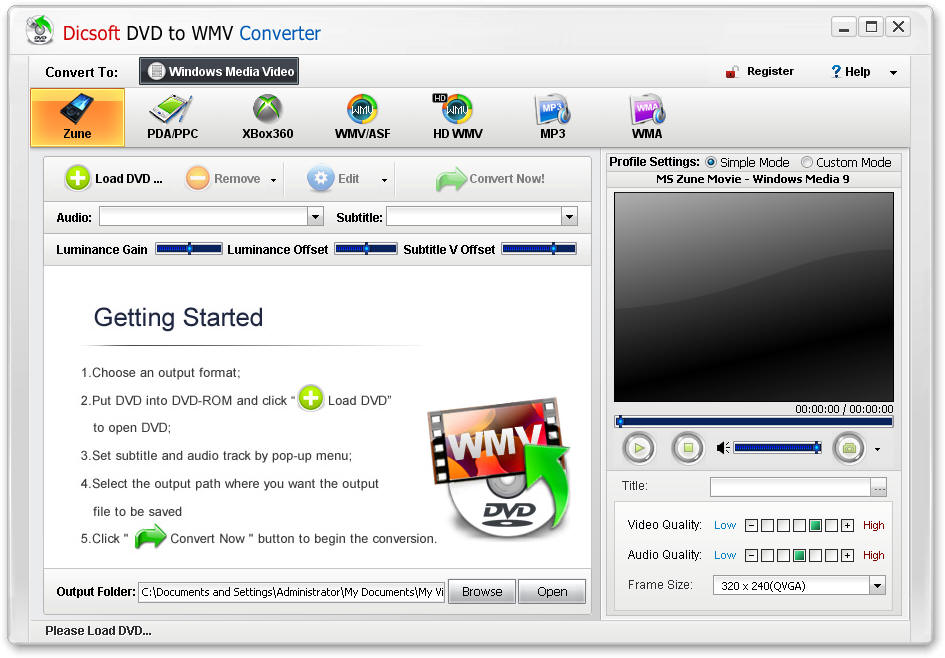Click the Edit button label

348,179
